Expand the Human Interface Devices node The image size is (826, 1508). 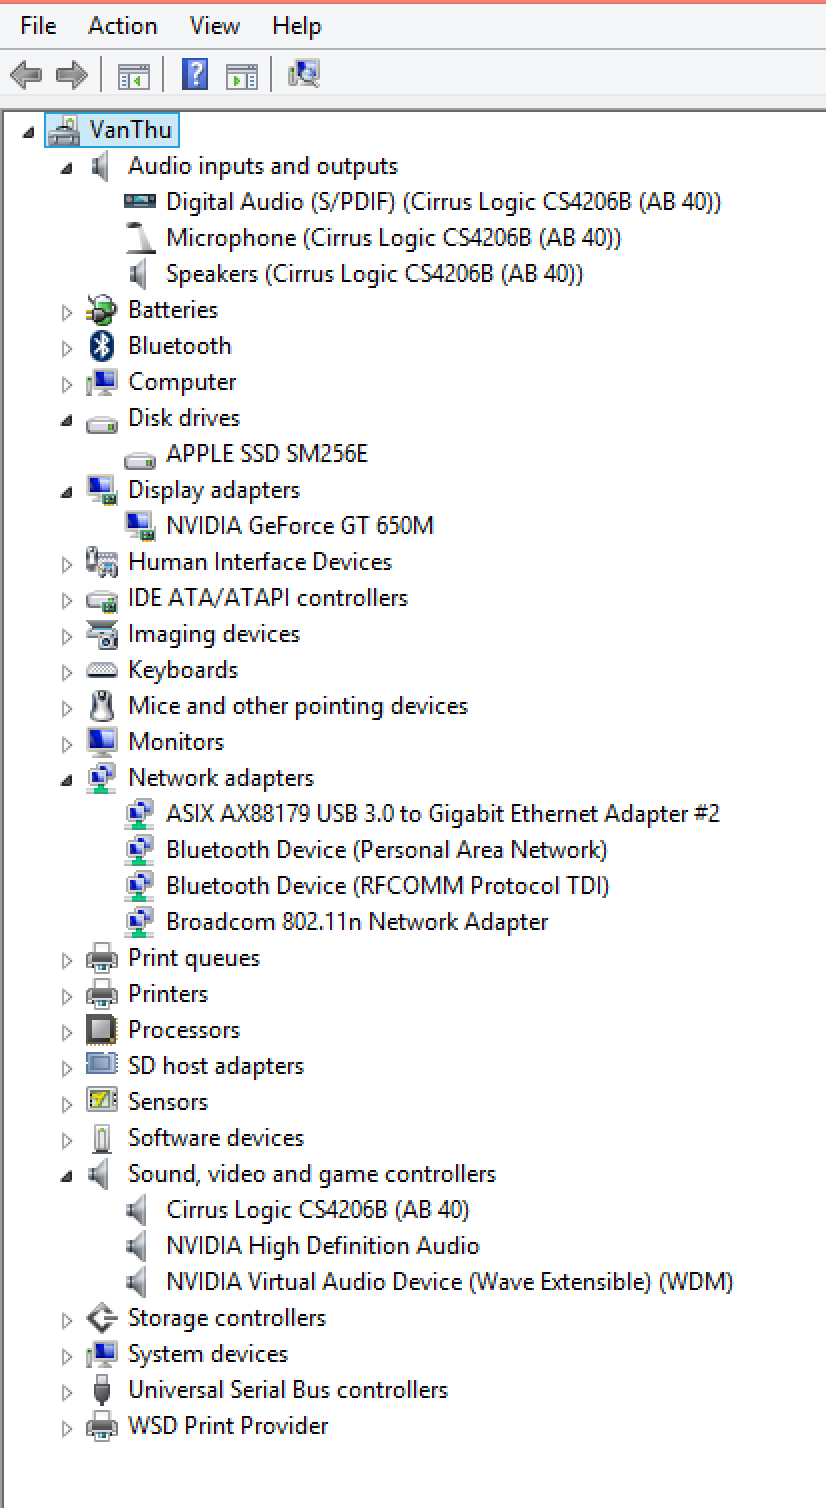point(67,564)
